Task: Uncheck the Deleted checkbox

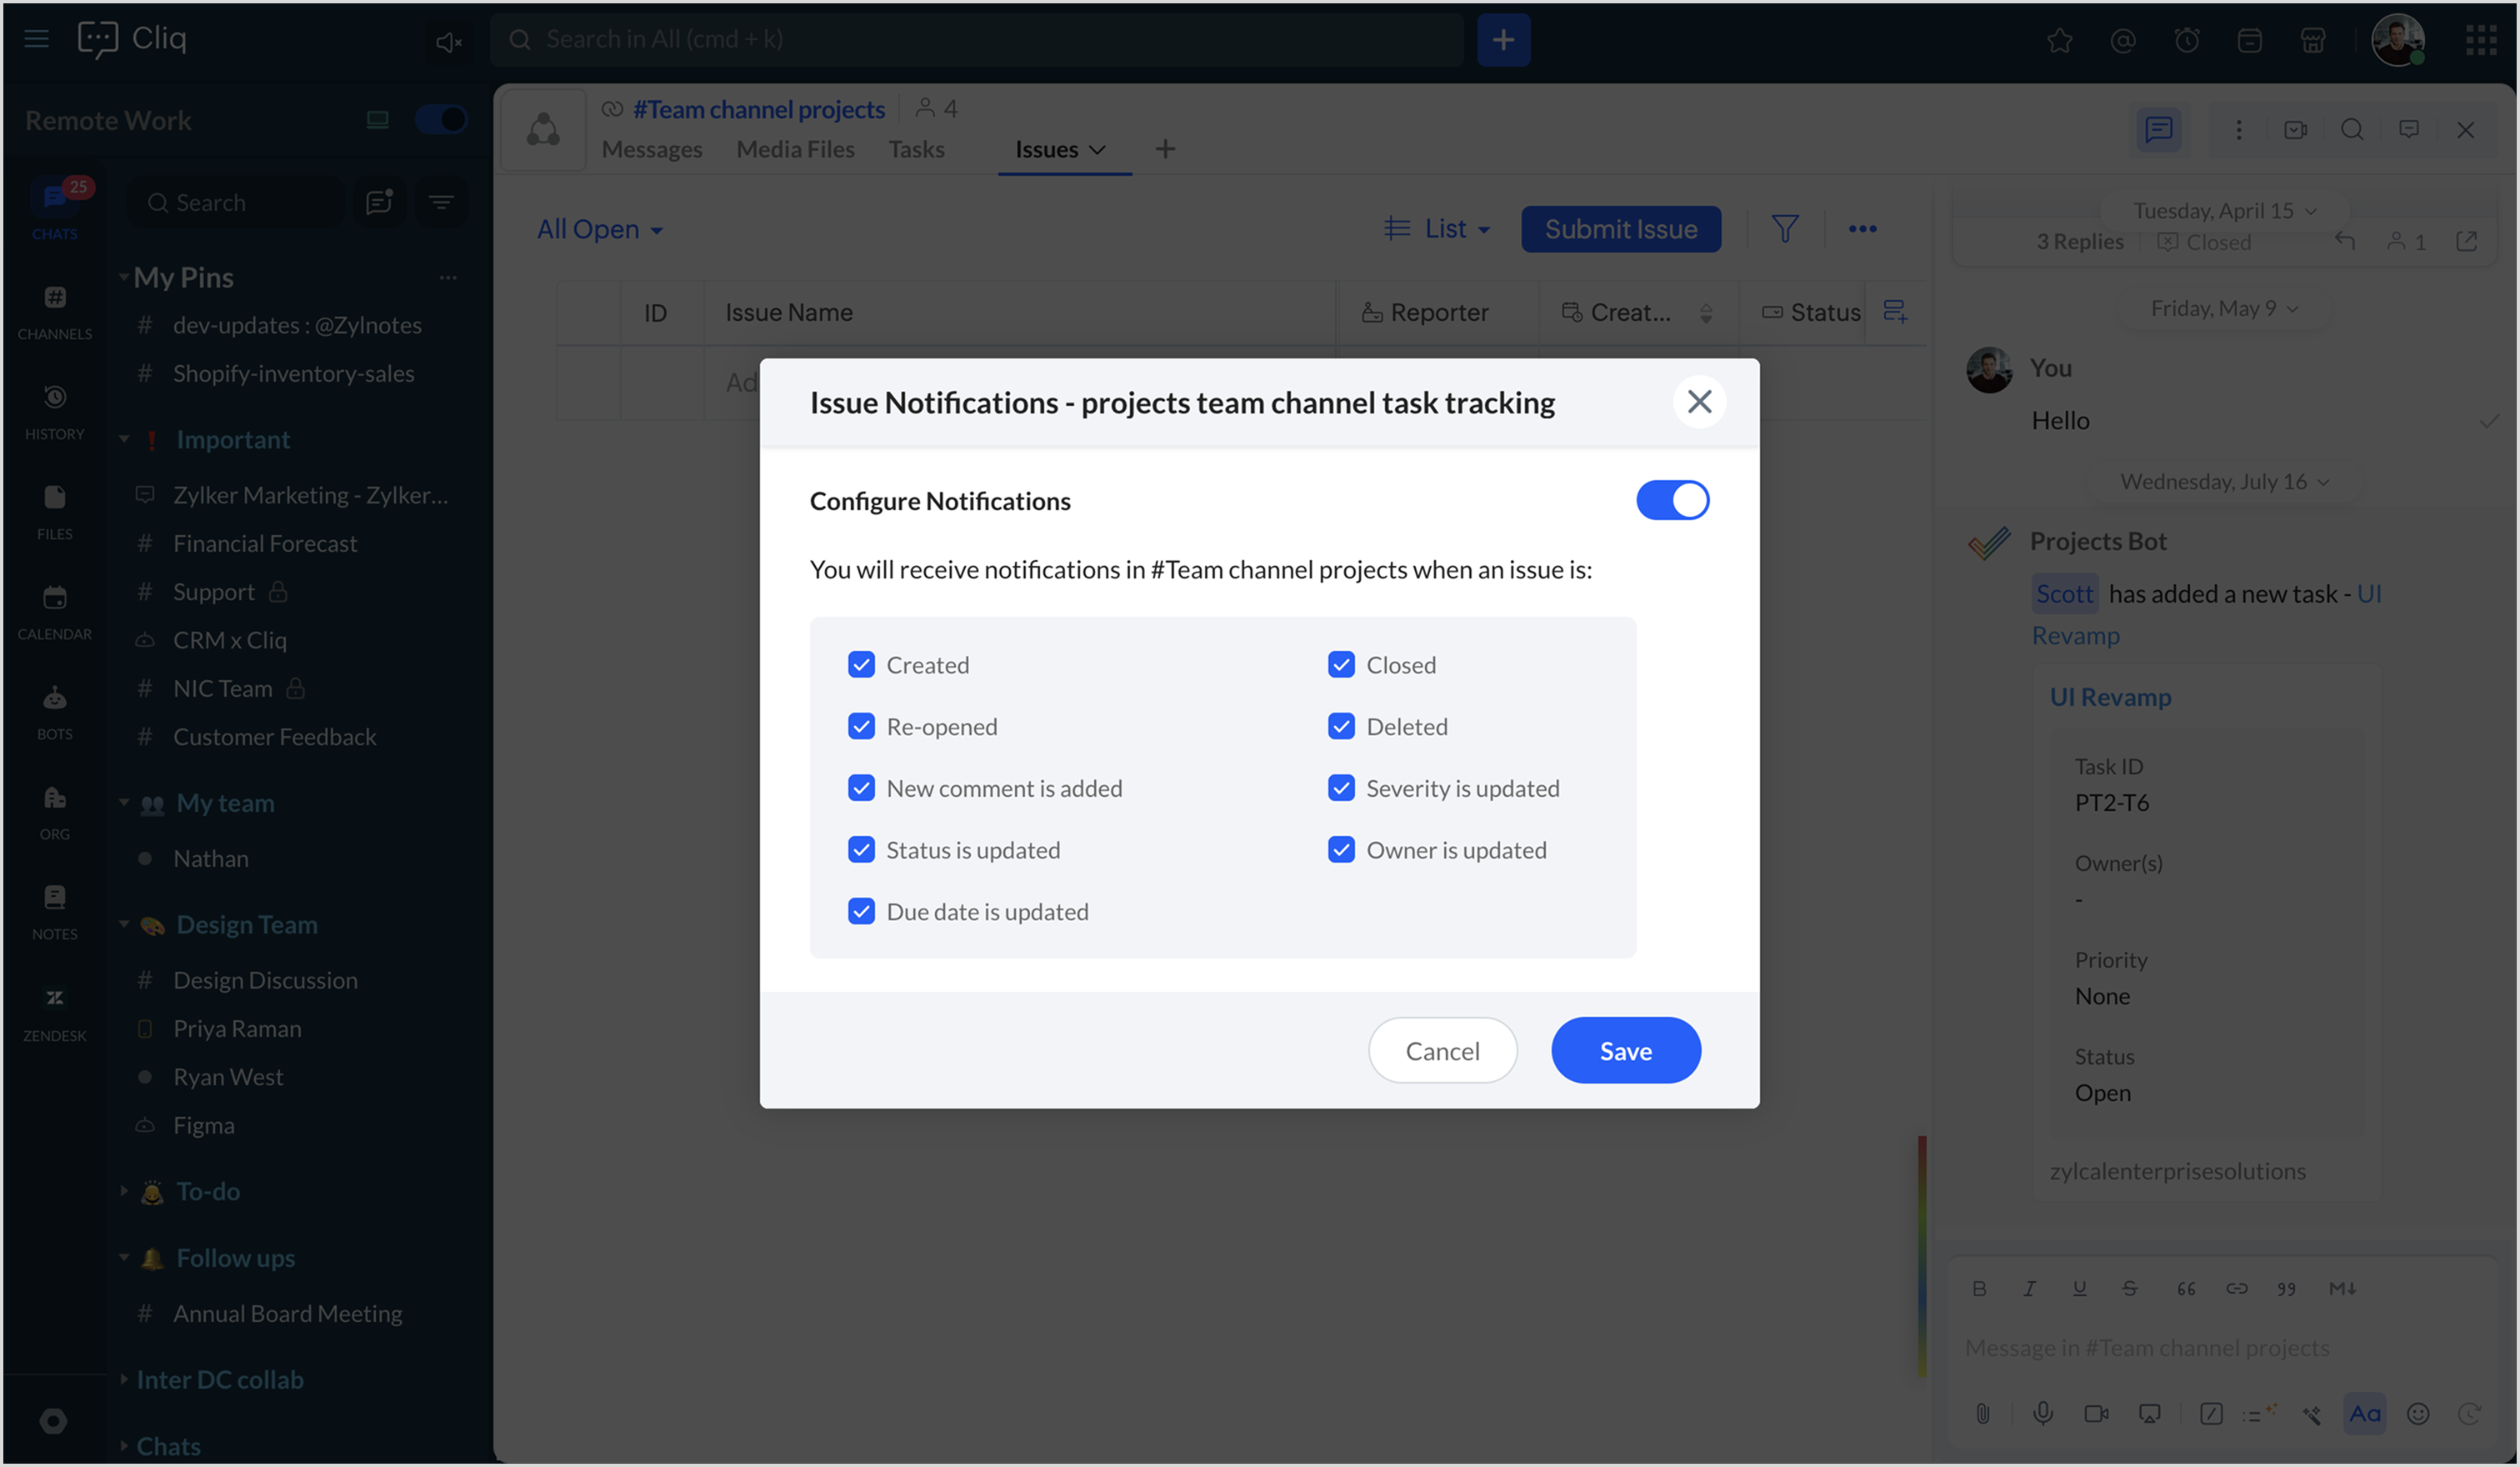Action: tap(1341, 726)
